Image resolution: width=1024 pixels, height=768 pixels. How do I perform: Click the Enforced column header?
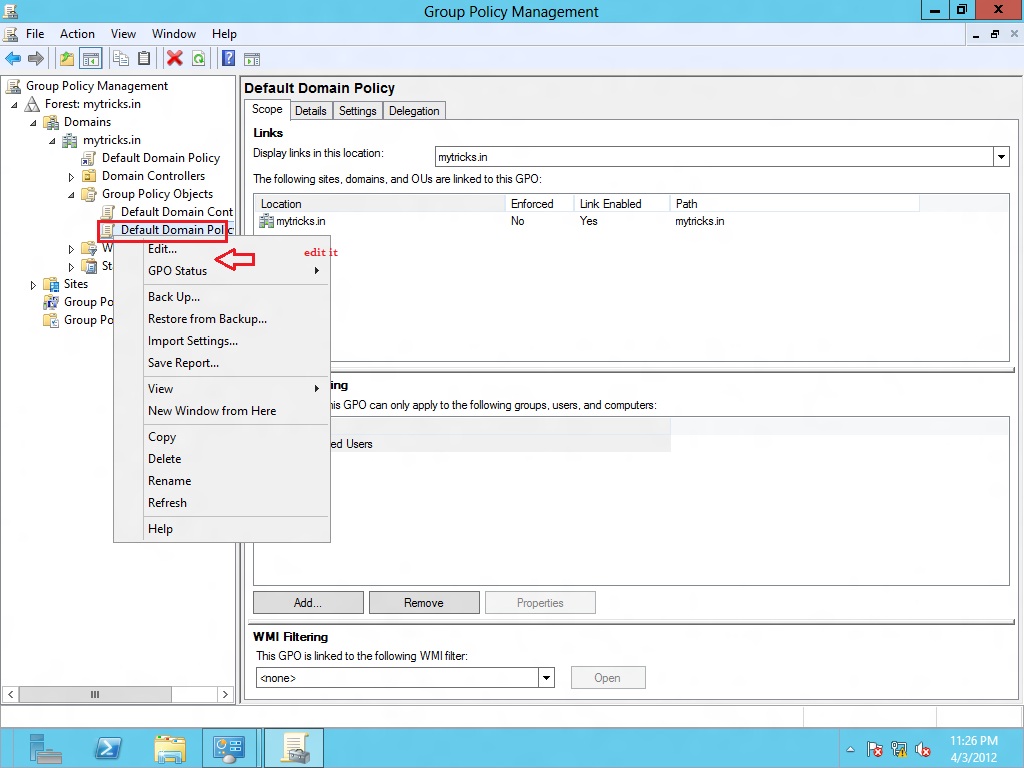[x=539, y=204]
